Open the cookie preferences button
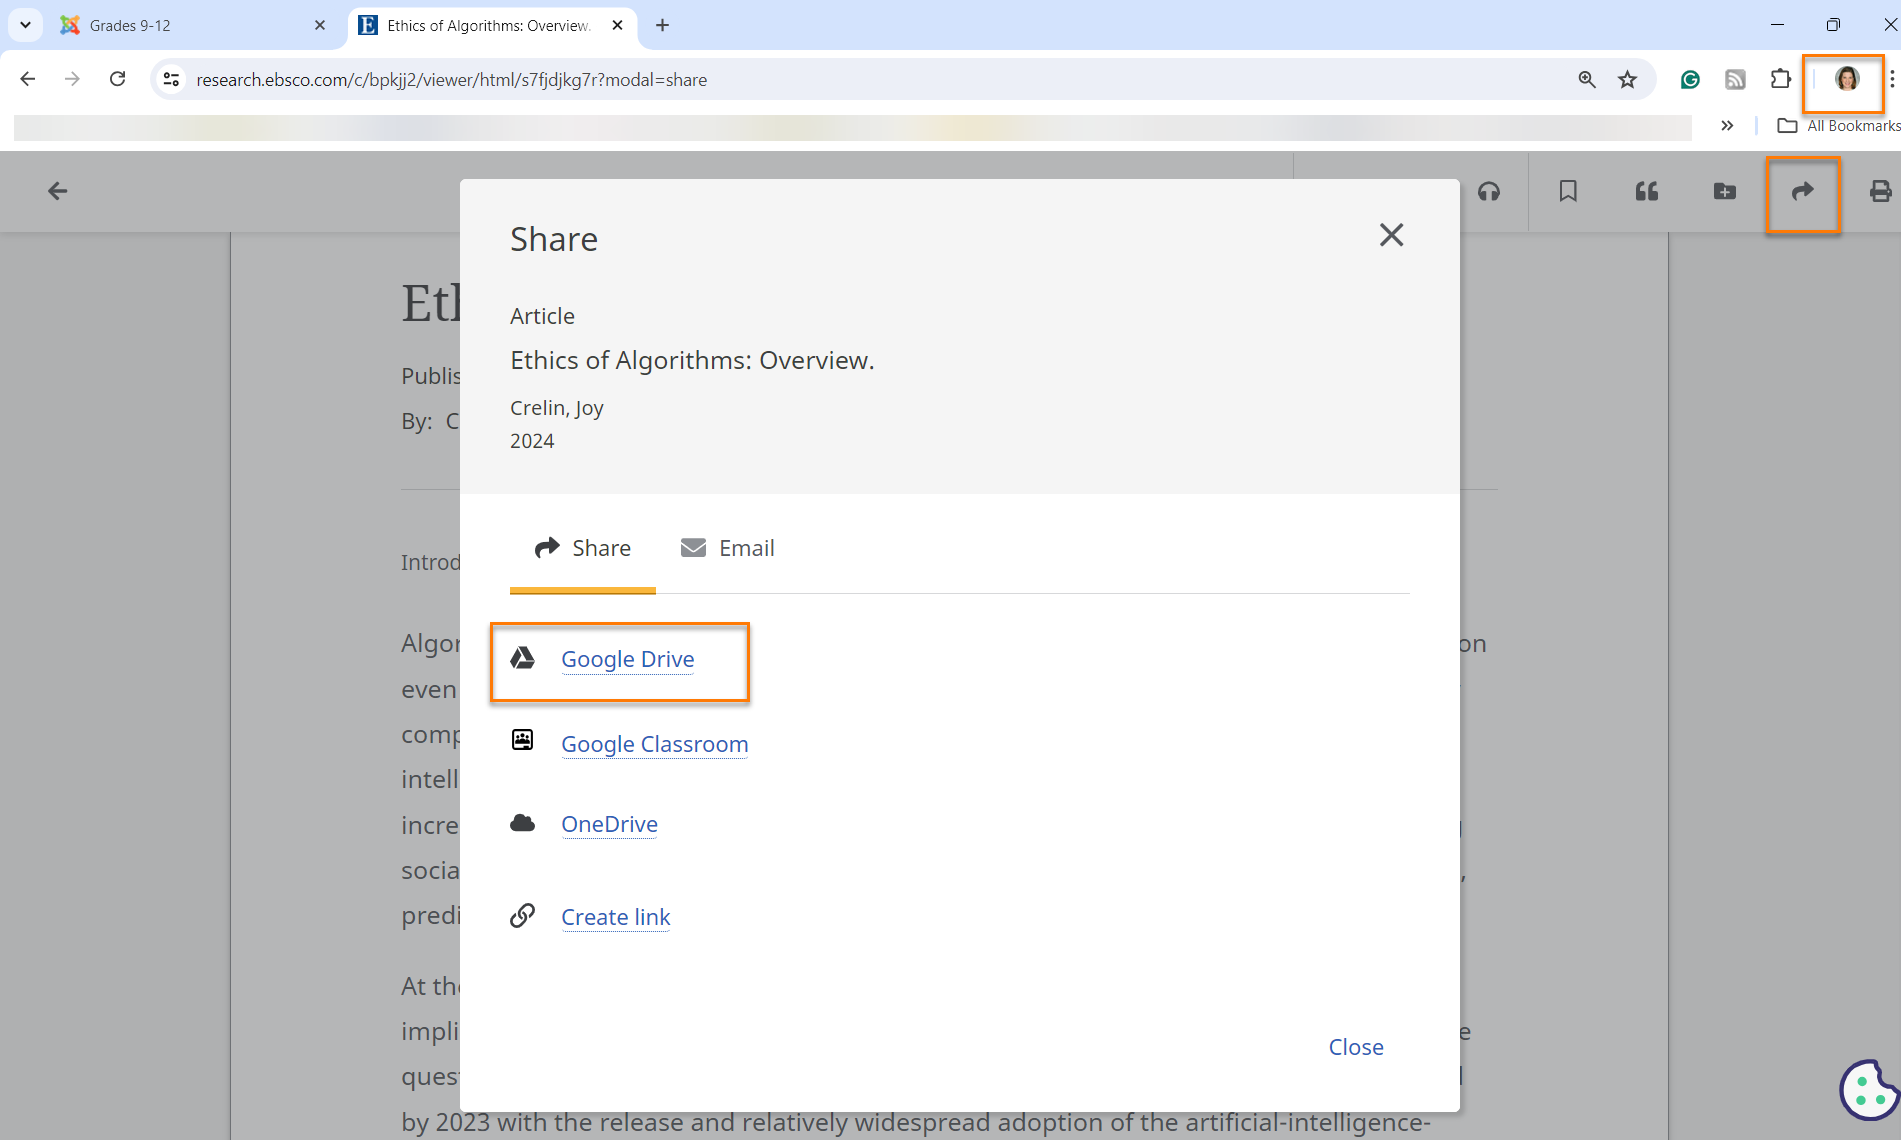 point(1869,1090)
